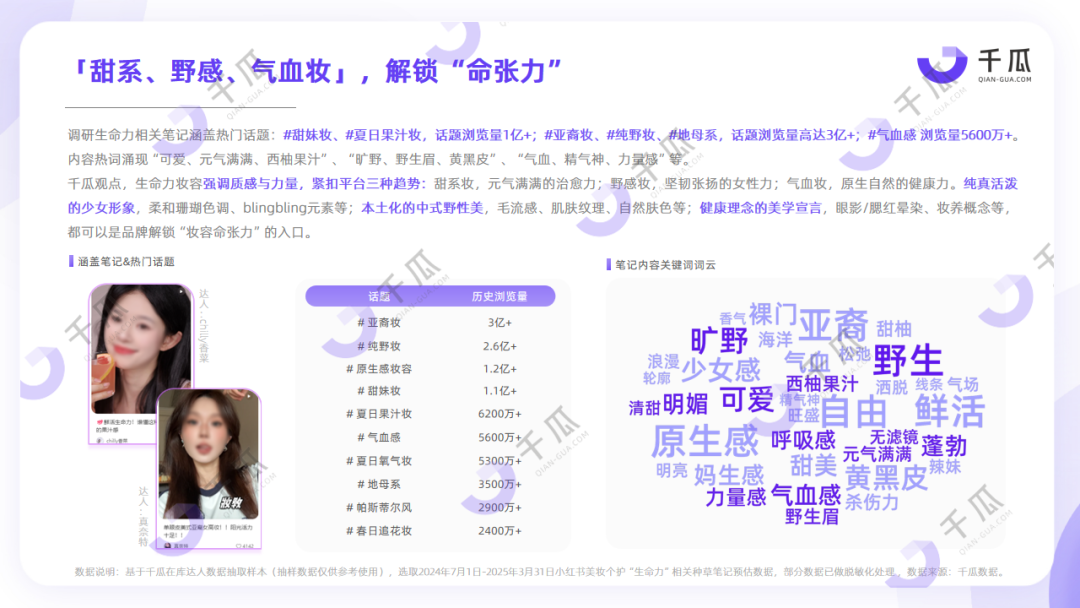Click the large word 原生感 in the word cloud
1080x608 pixels.
pyautogui.click(x=705, y=441)
